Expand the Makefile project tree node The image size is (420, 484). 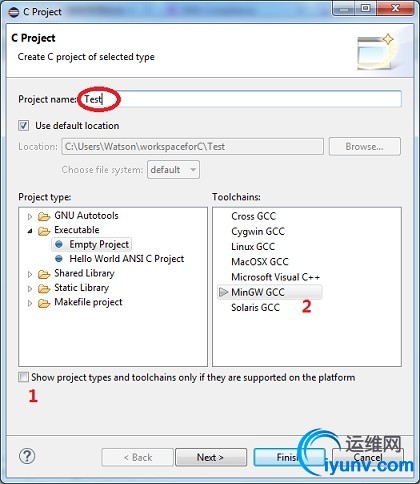pyautogui.click(x=30, y=303)
